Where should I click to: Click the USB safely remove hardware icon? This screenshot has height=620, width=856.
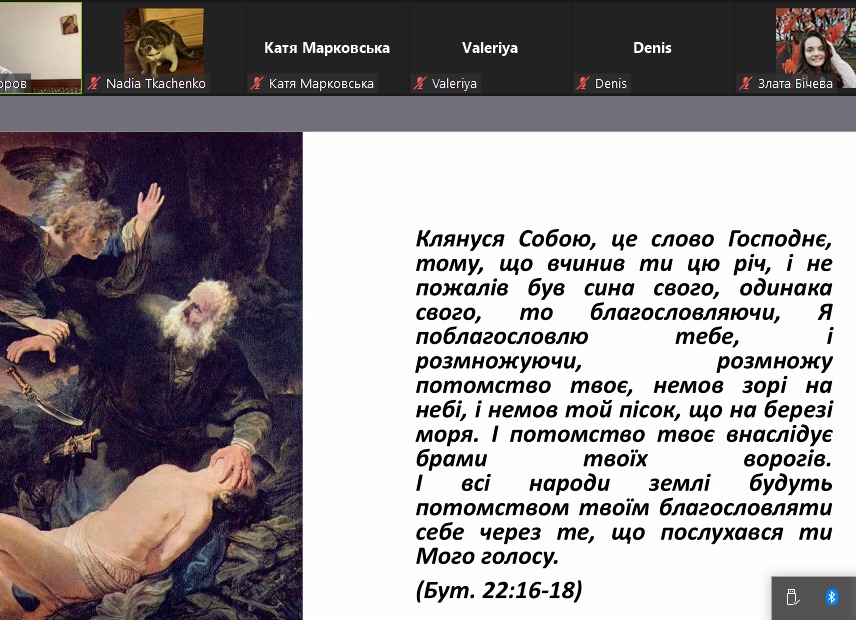pos(793,597)
